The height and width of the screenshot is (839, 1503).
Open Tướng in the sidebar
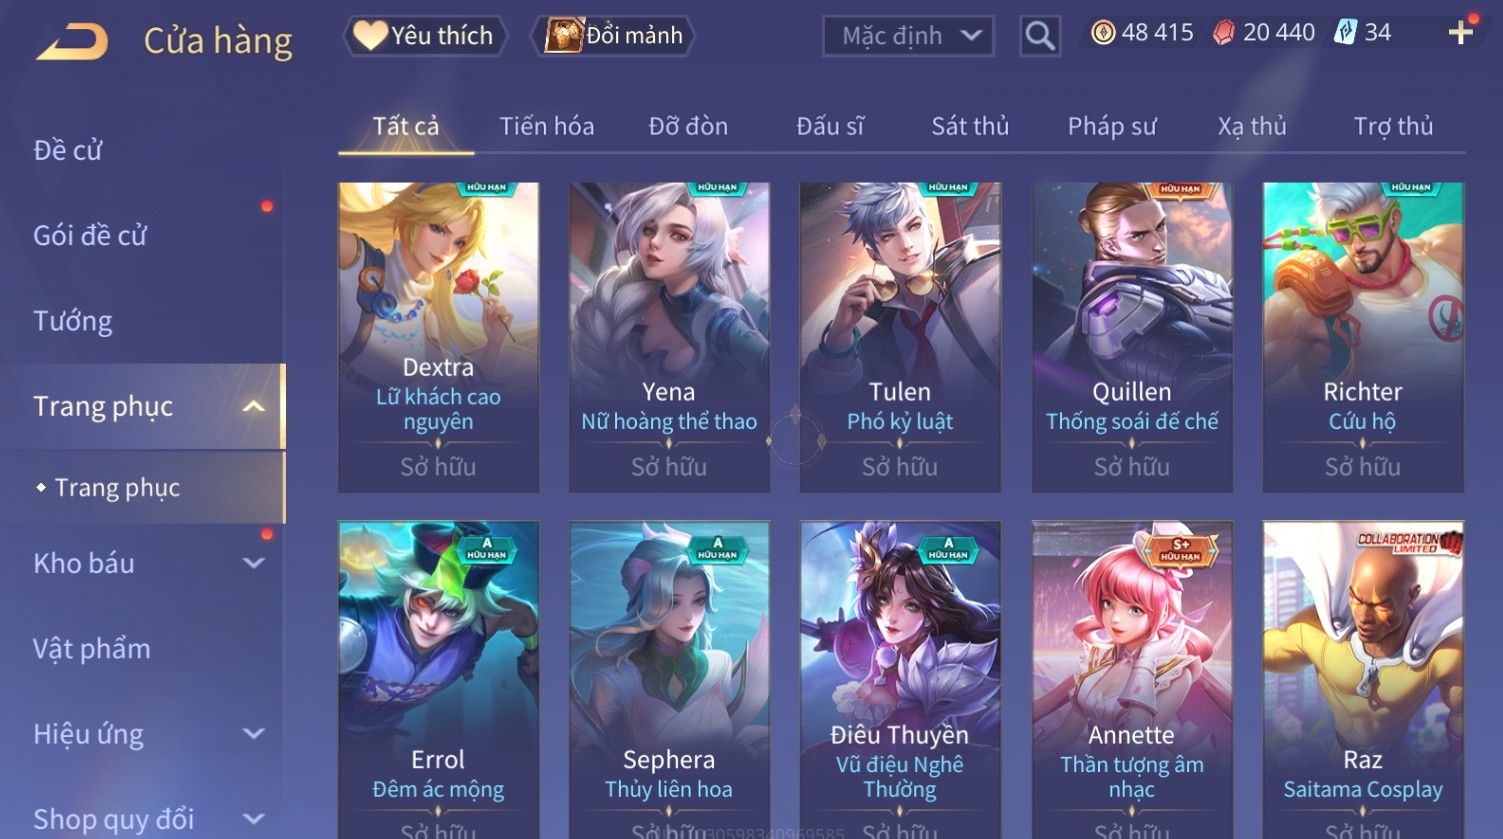73,321
